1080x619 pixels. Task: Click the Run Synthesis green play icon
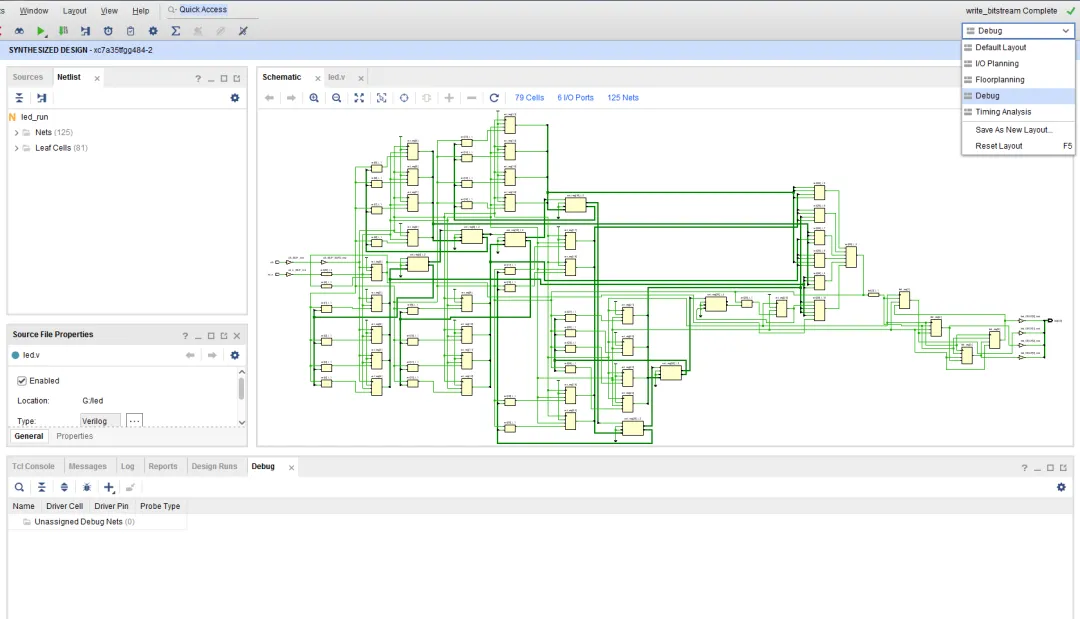coord(41,31)
